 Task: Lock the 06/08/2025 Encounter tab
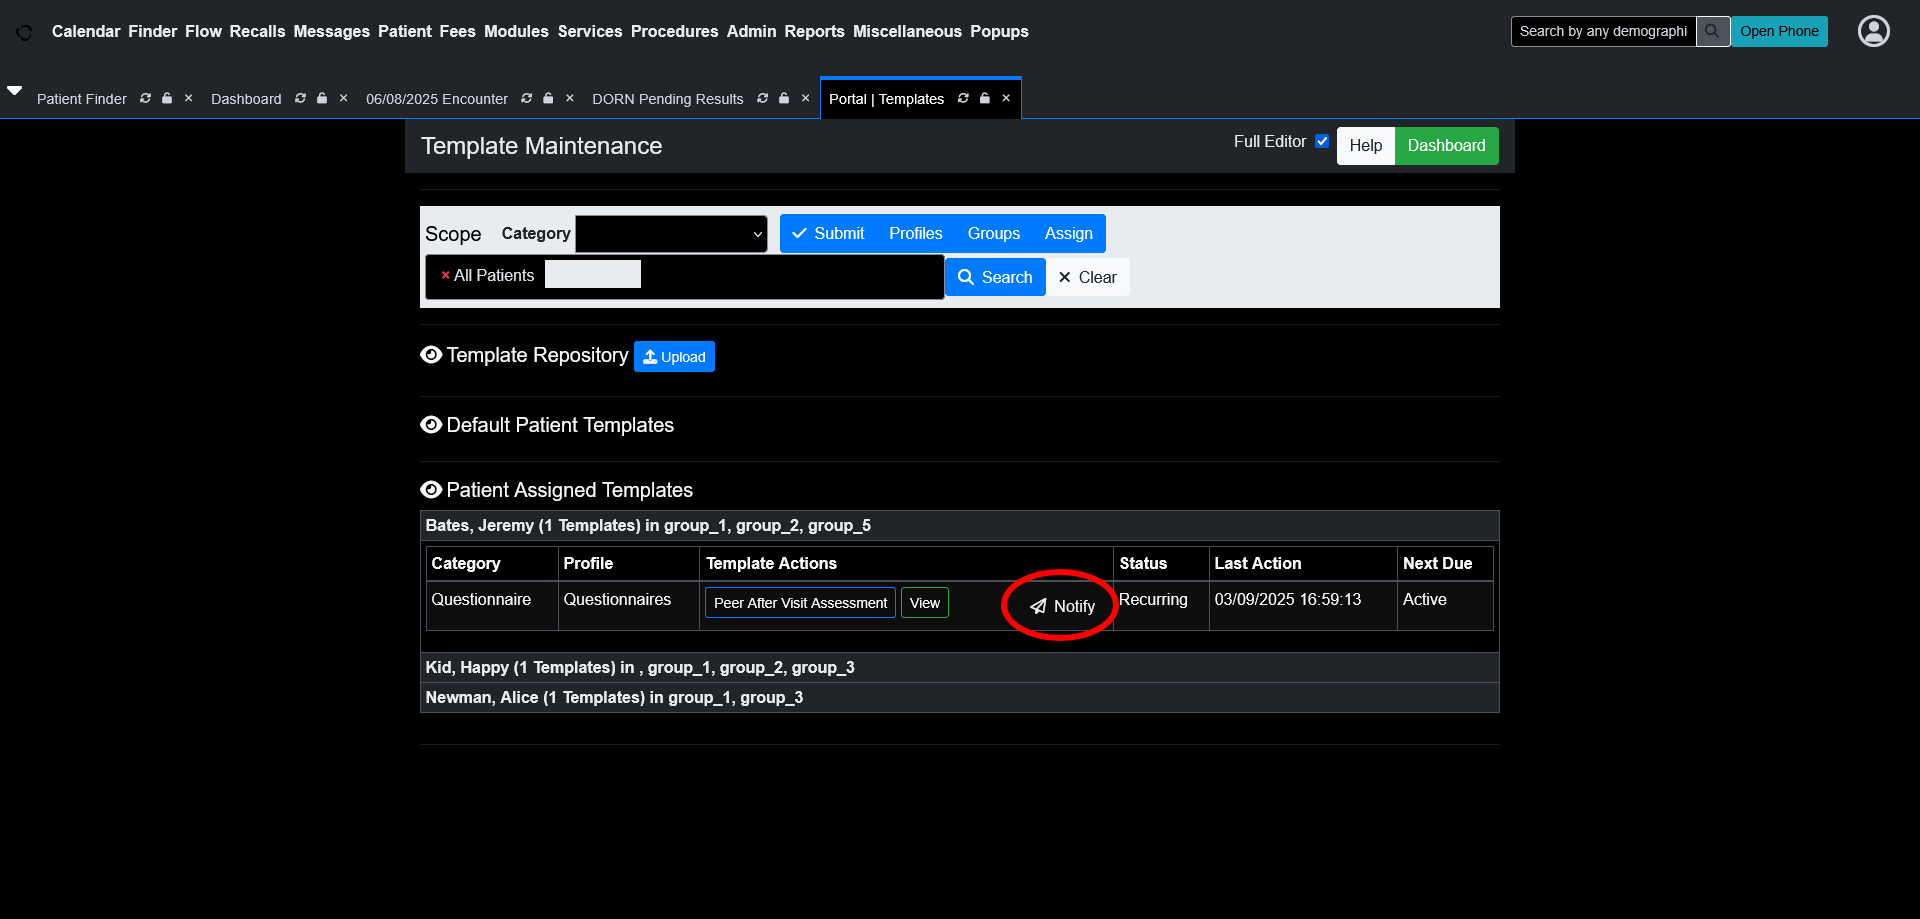click(x=548, y=98)
